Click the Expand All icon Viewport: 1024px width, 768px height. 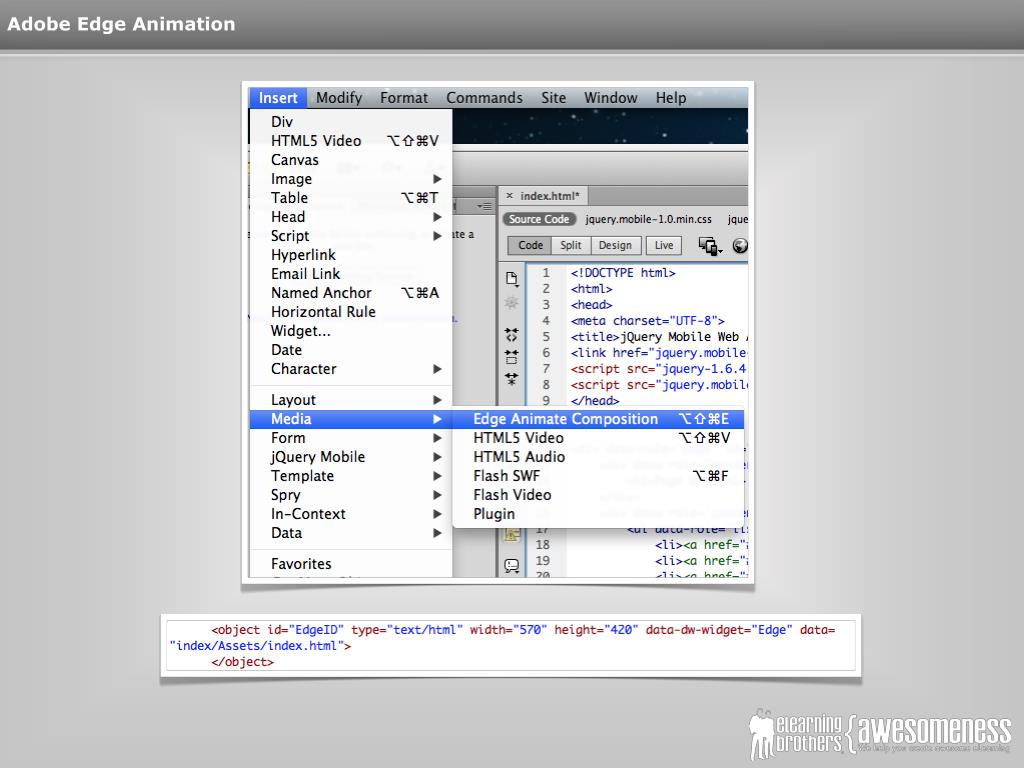[x=511, y=379]
